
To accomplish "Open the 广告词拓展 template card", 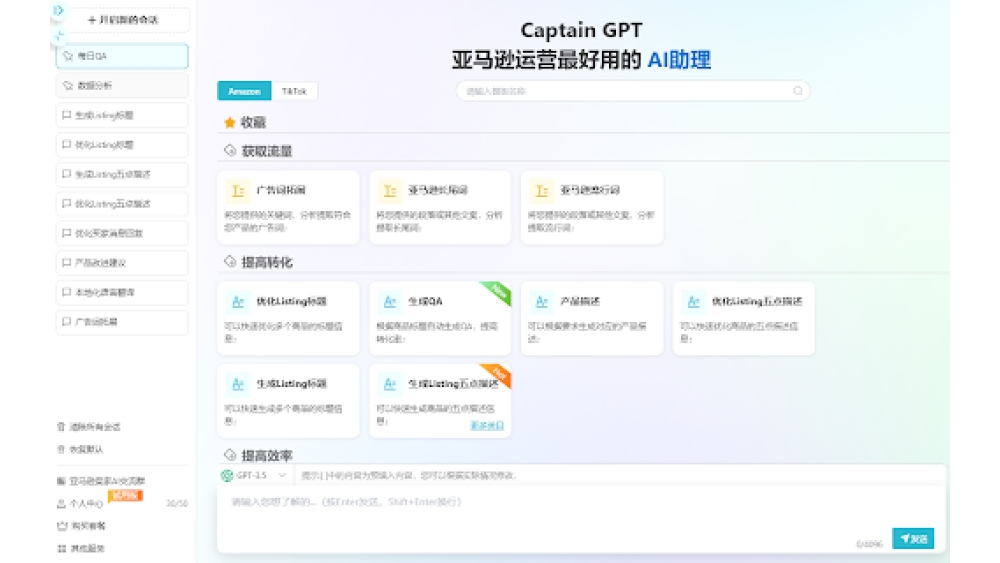I will point(288,207).
